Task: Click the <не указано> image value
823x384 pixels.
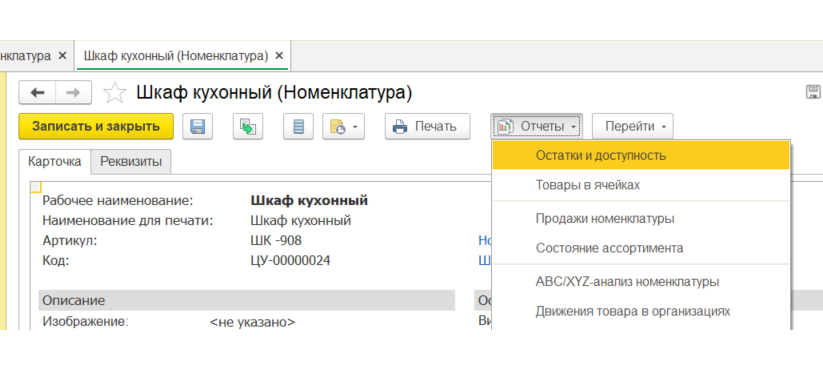Action: pos(252,322)
